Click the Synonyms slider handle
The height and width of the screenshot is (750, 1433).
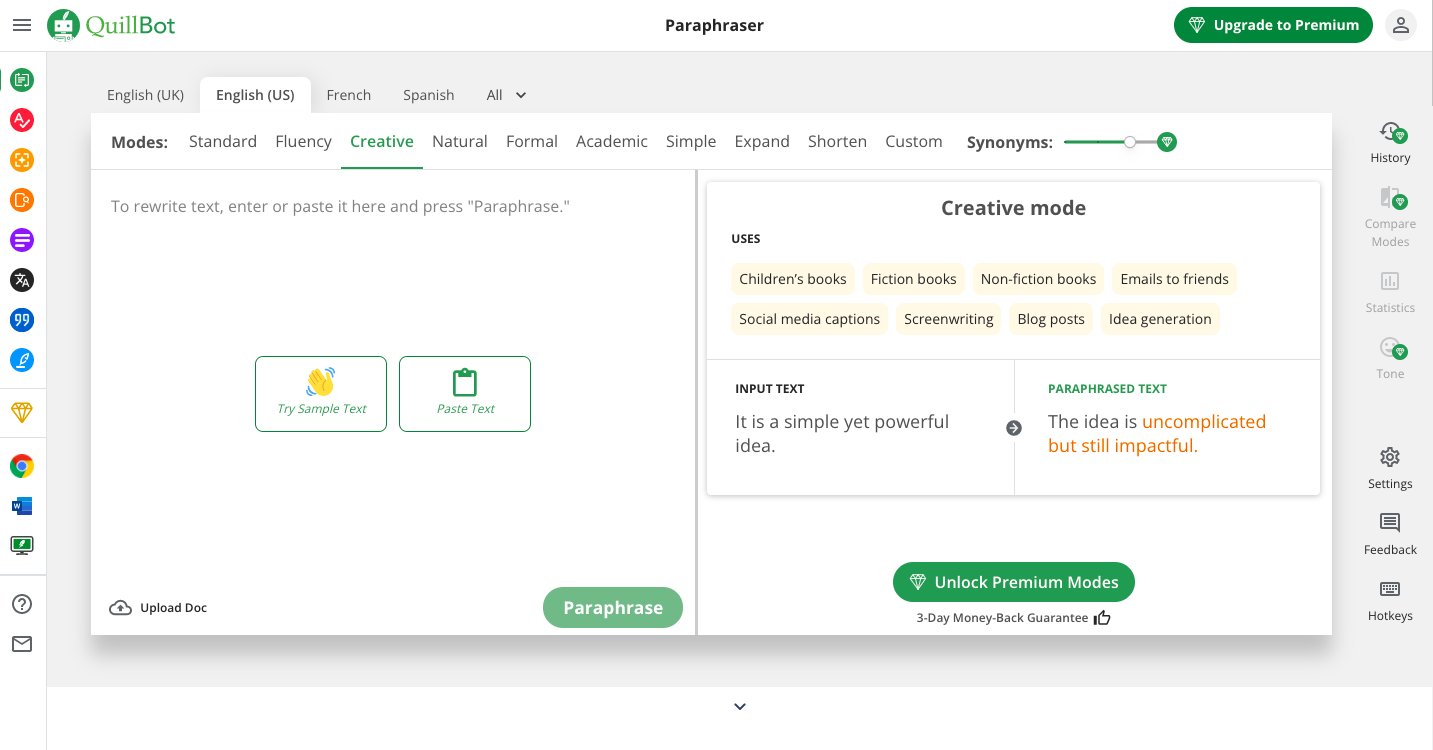click(x=1130, y=142)
